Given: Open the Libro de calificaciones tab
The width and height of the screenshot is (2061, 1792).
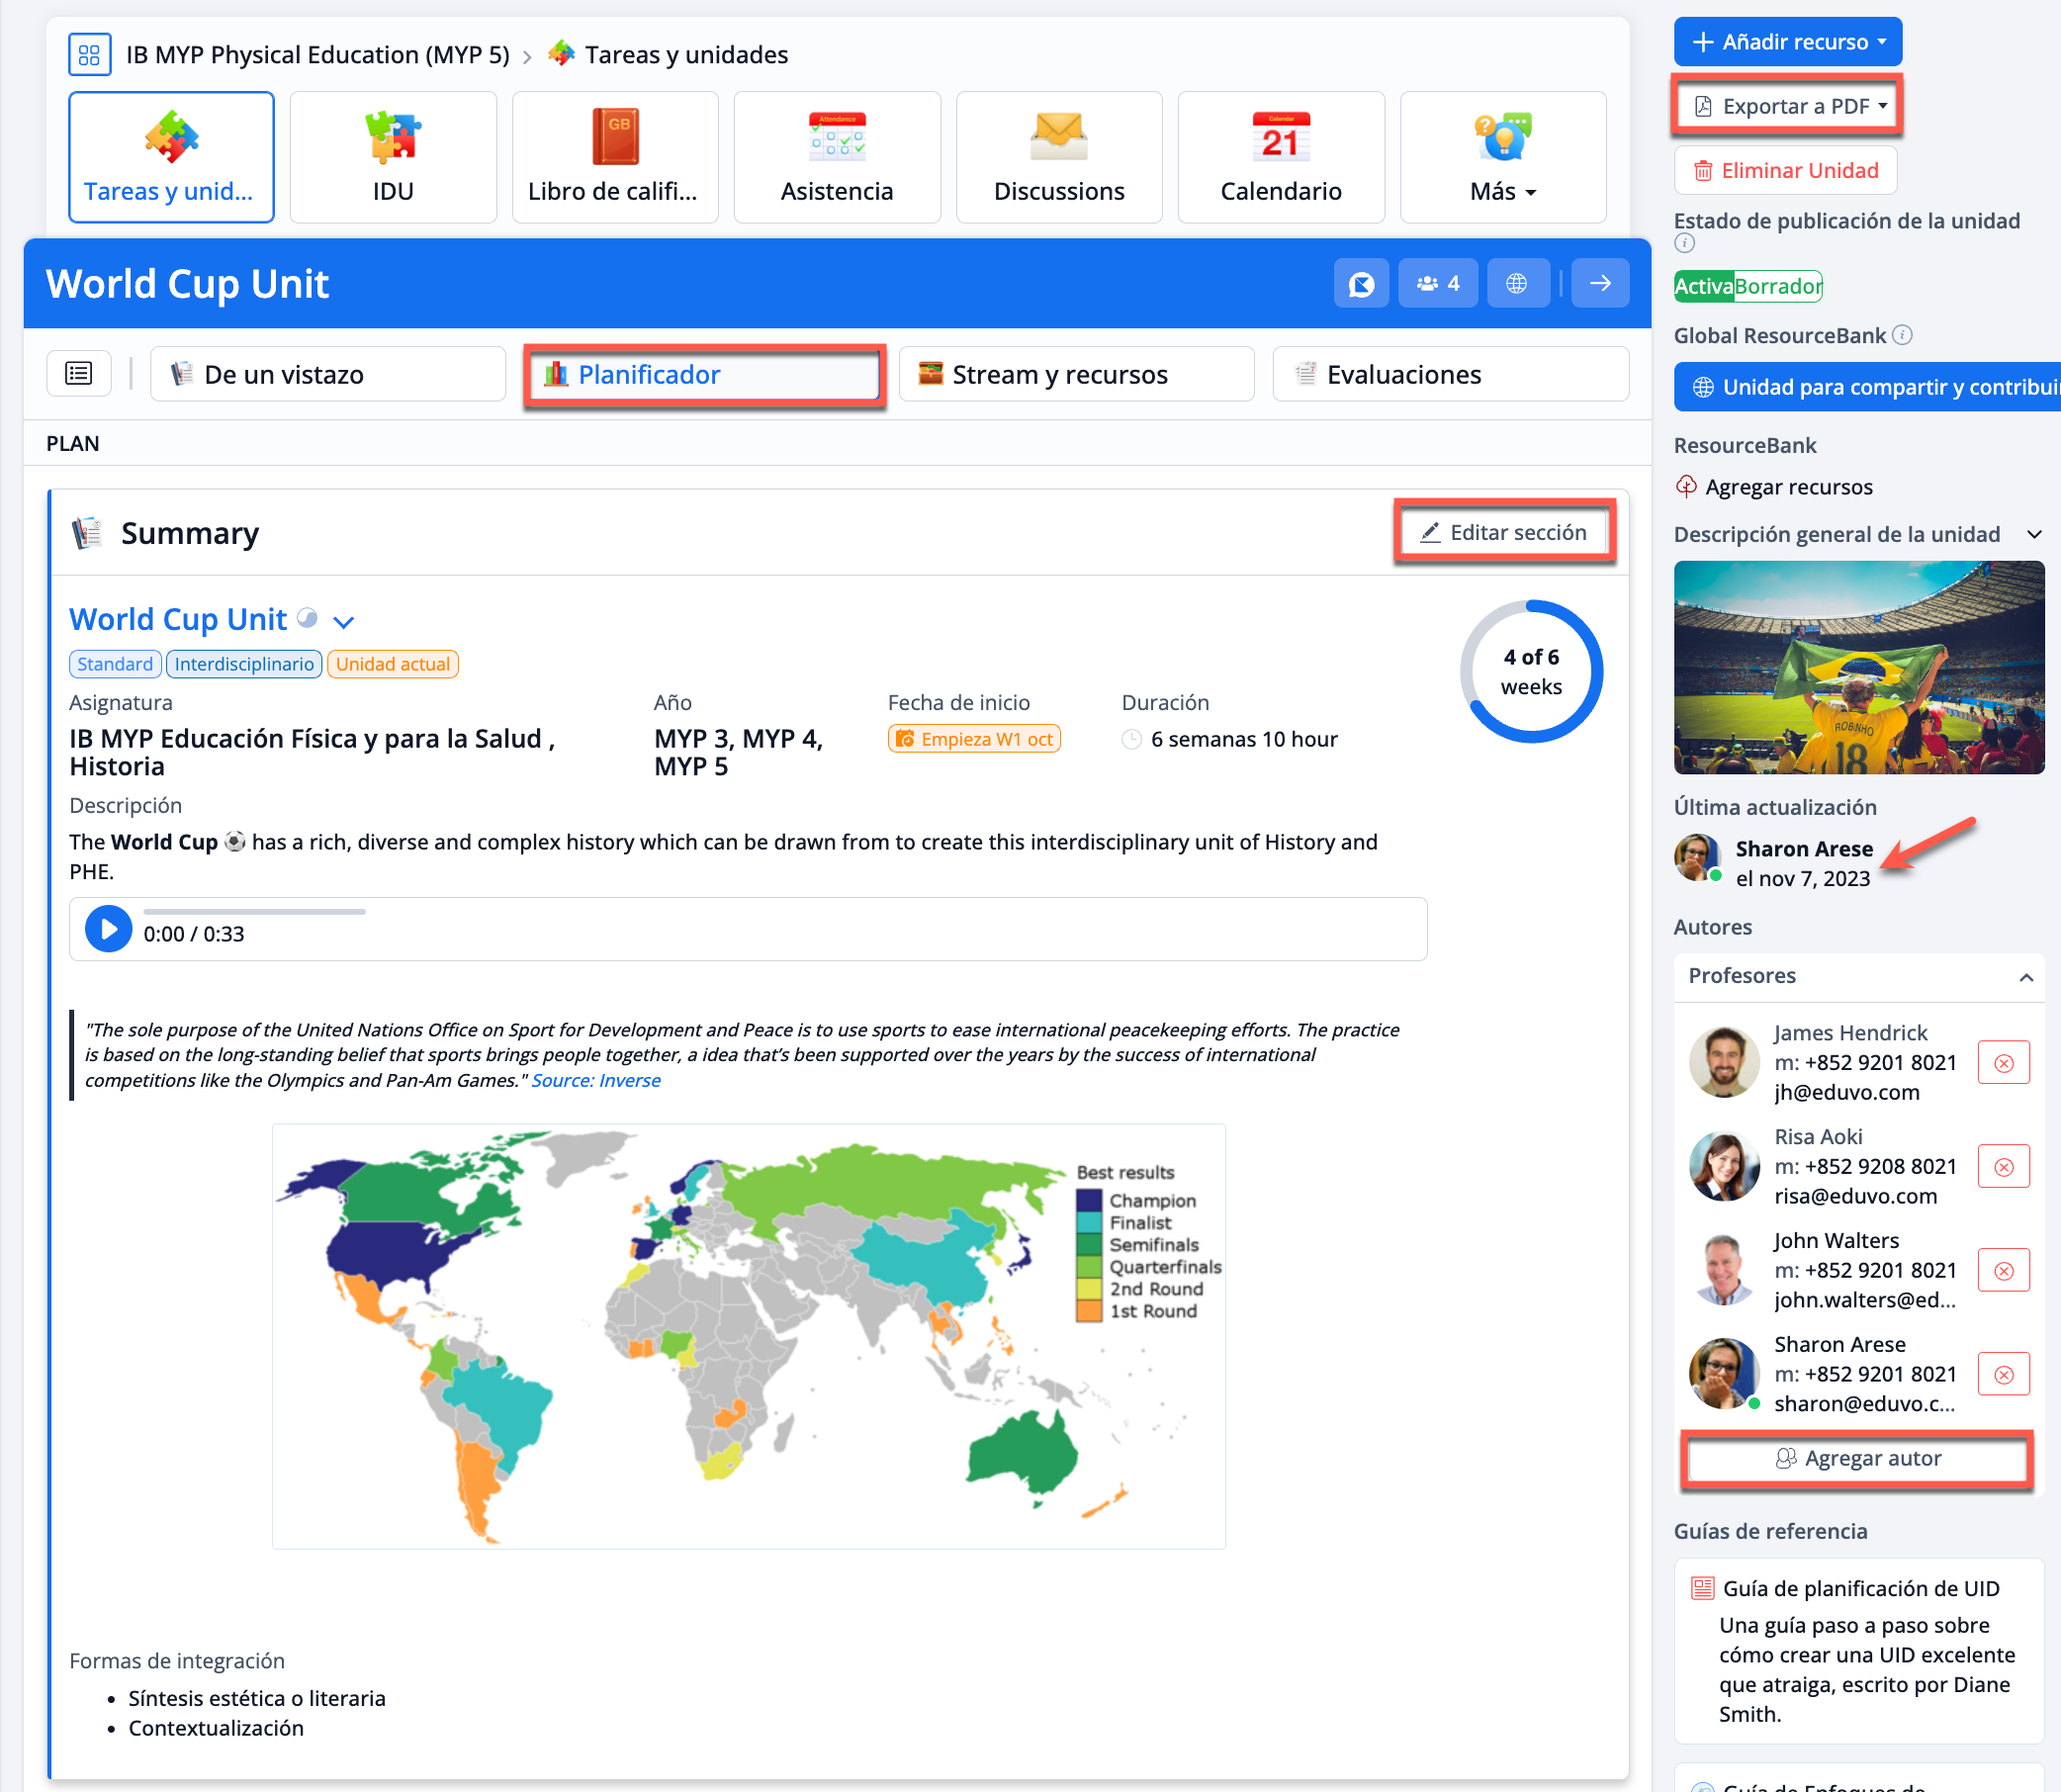Looking at the screenshot, I should click(x=614, y=158).
